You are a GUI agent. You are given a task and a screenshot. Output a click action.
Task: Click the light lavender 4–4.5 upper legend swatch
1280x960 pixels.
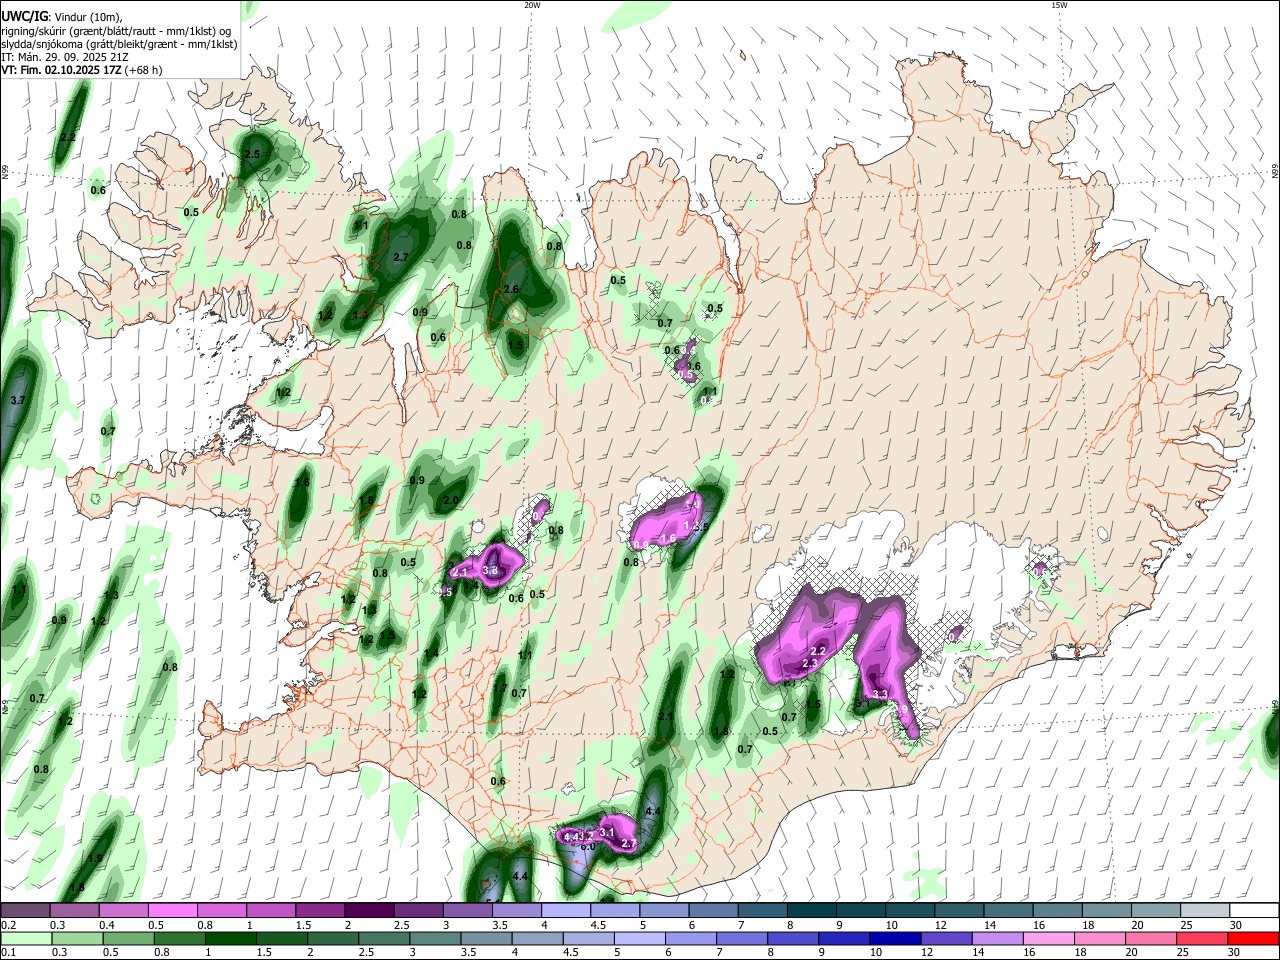click(x=566, y=911)
